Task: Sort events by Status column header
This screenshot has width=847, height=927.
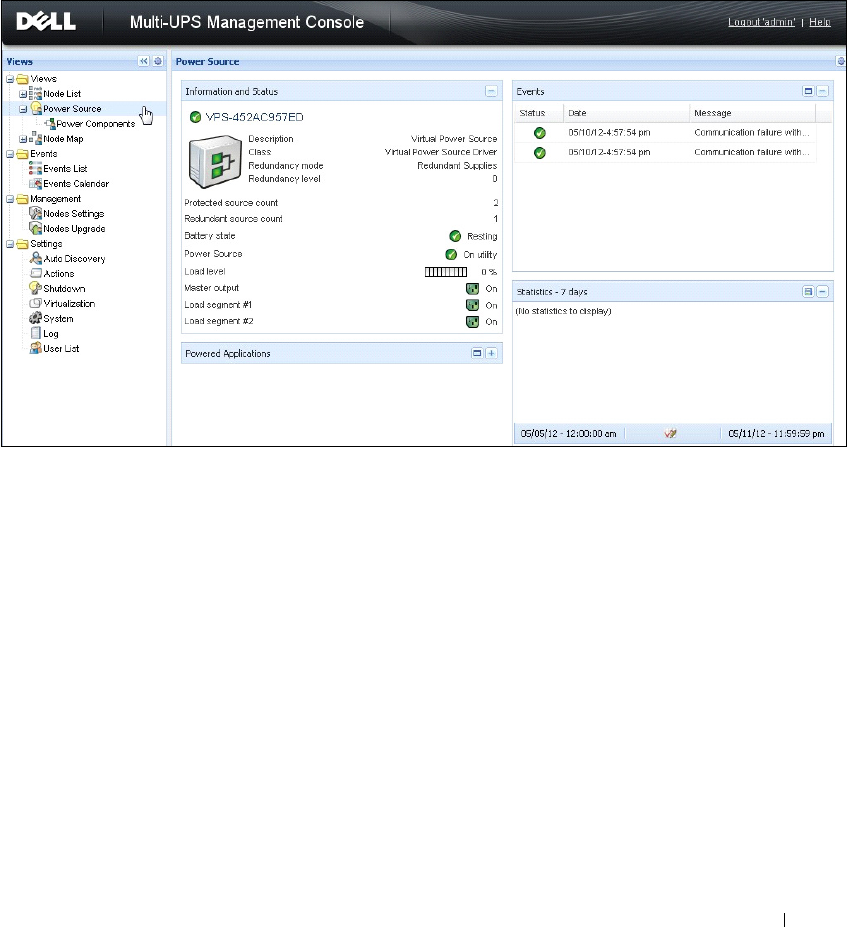Action: (x=538, y=113)
